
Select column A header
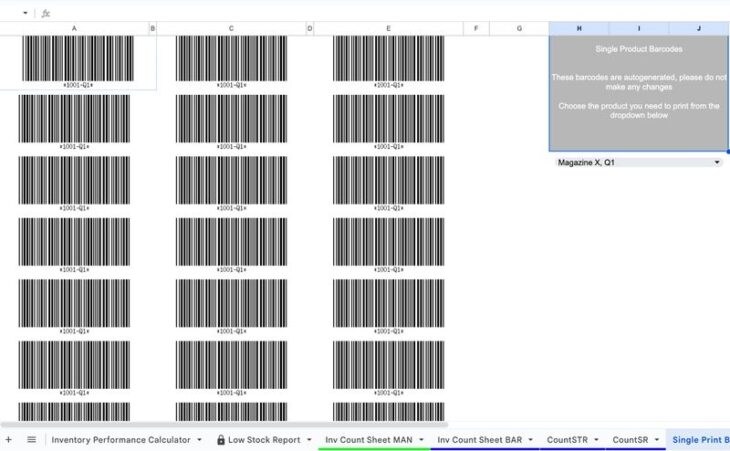[74, 28]
